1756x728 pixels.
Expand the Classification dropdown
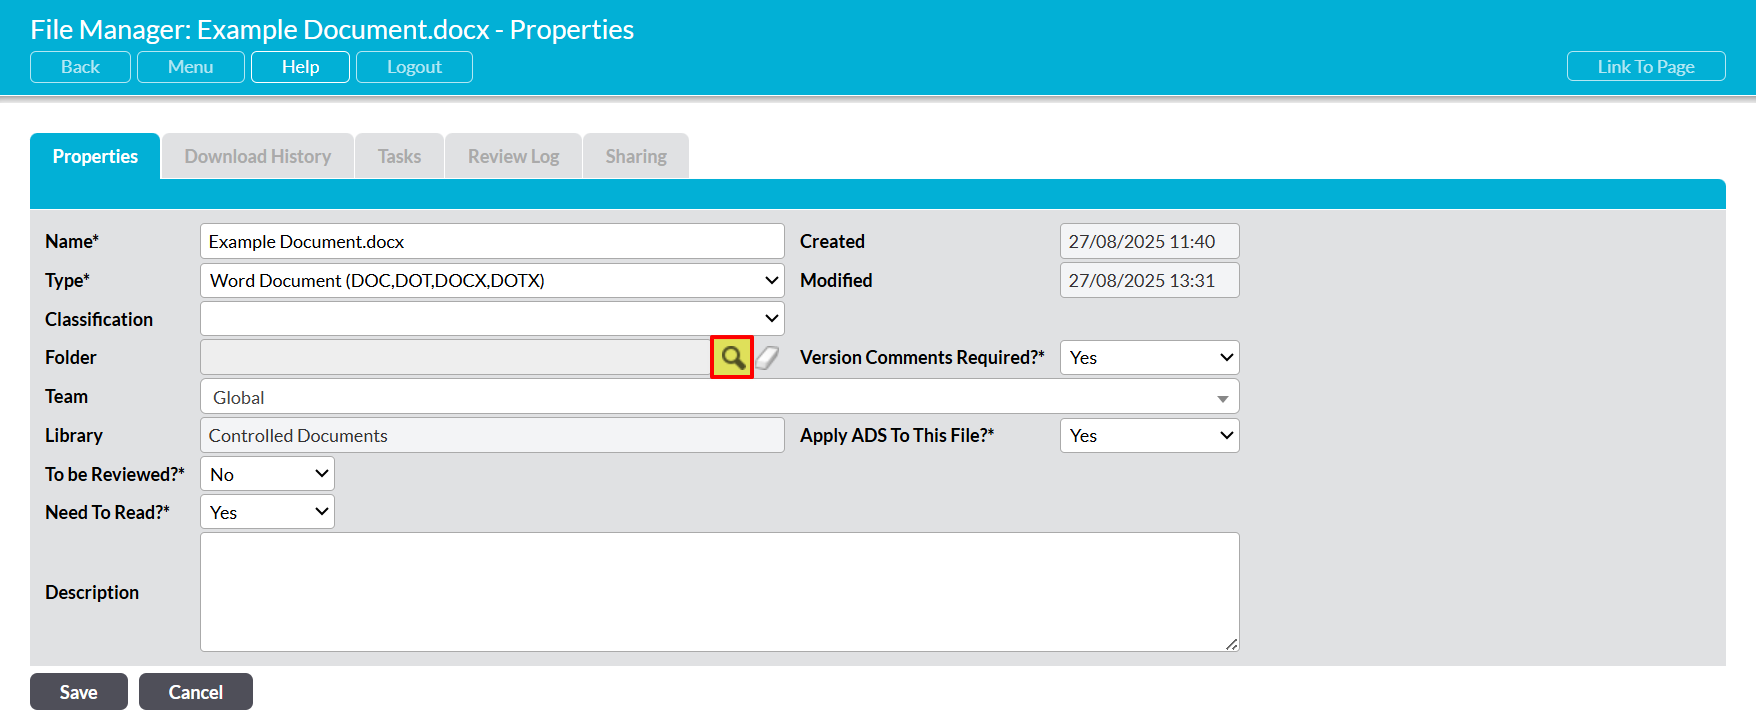click(492, 319)
